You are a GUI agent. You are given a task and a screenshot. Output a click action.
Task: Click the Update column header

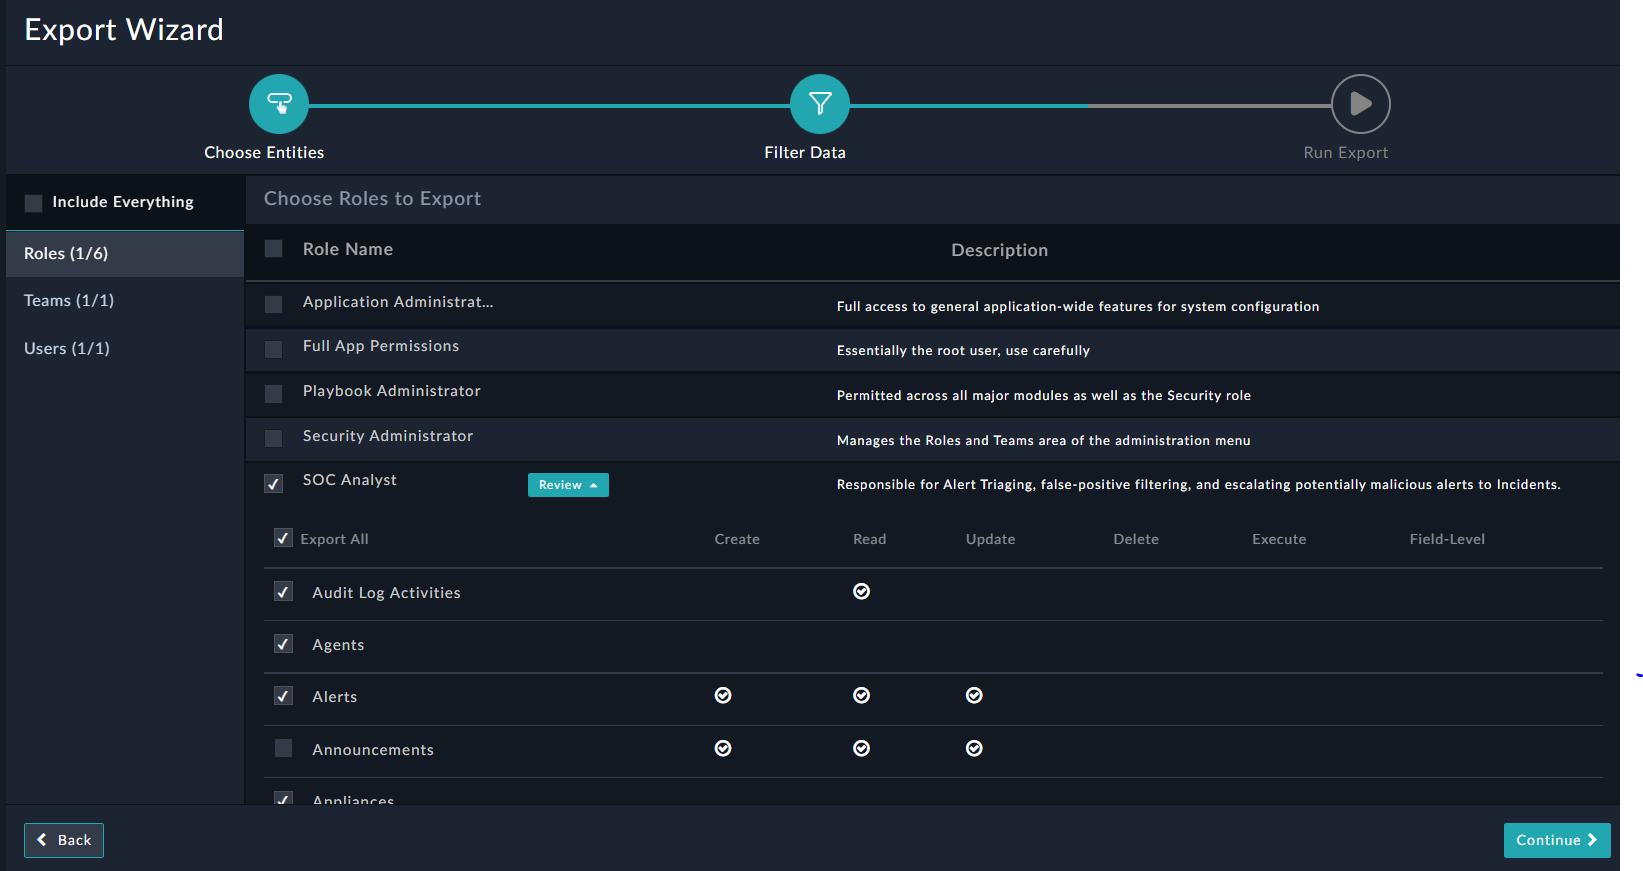(x=991, y=539)
